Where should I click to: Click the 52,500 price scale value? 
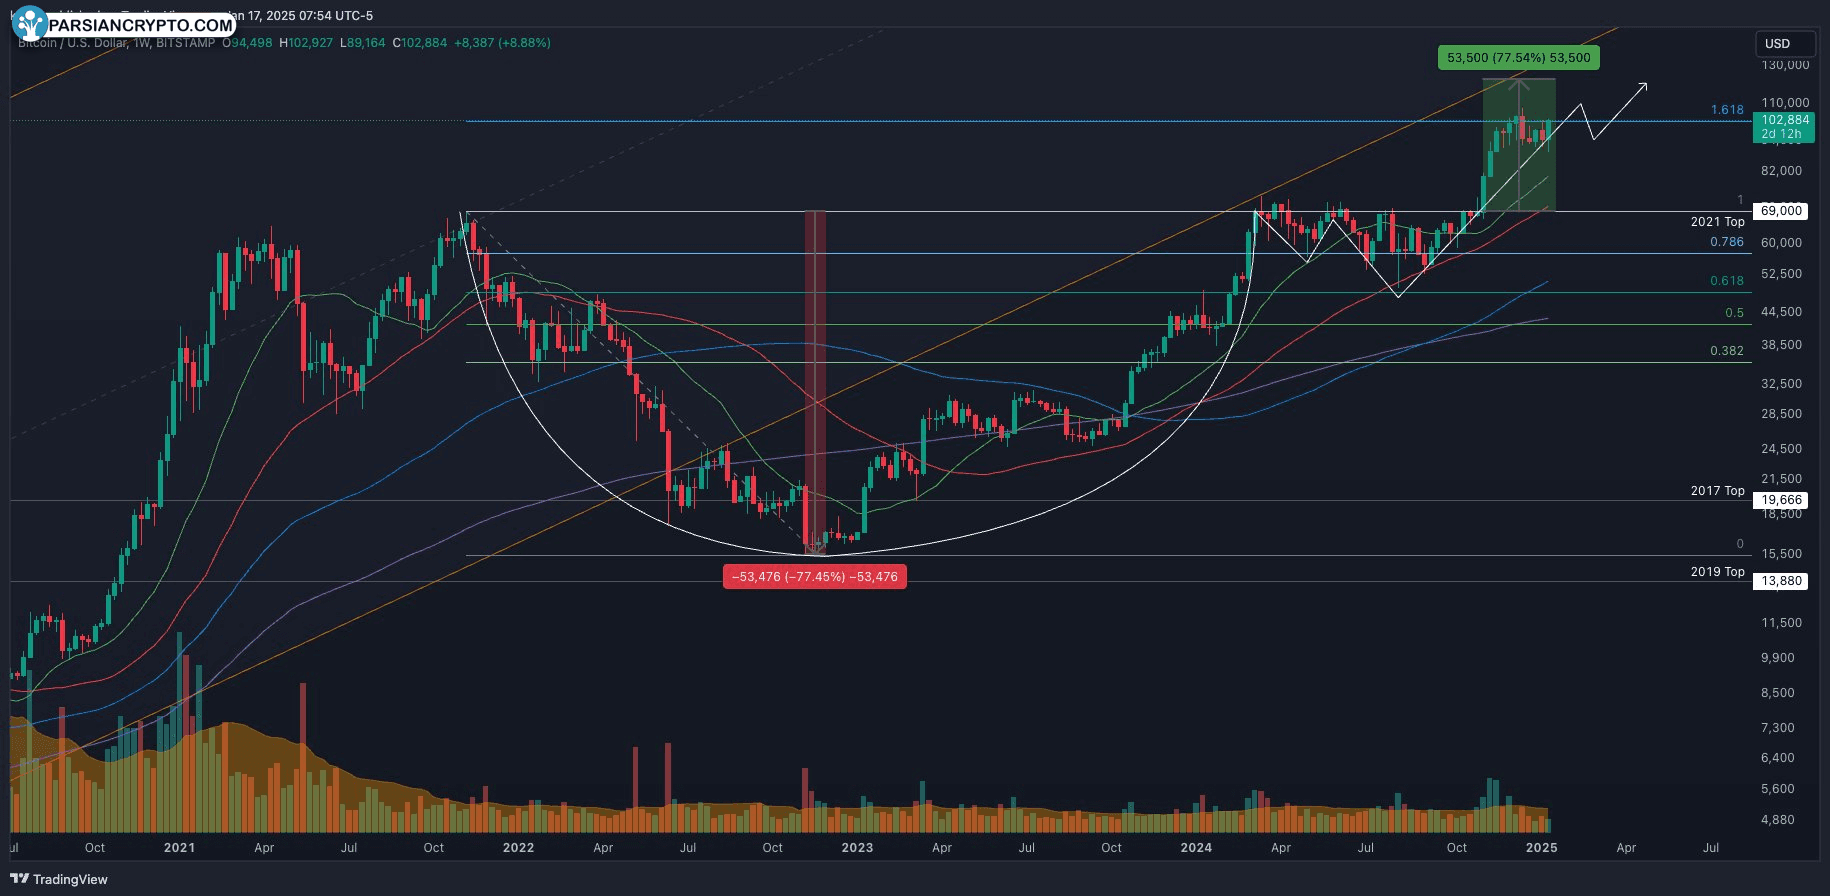(x=1781, y=274)
